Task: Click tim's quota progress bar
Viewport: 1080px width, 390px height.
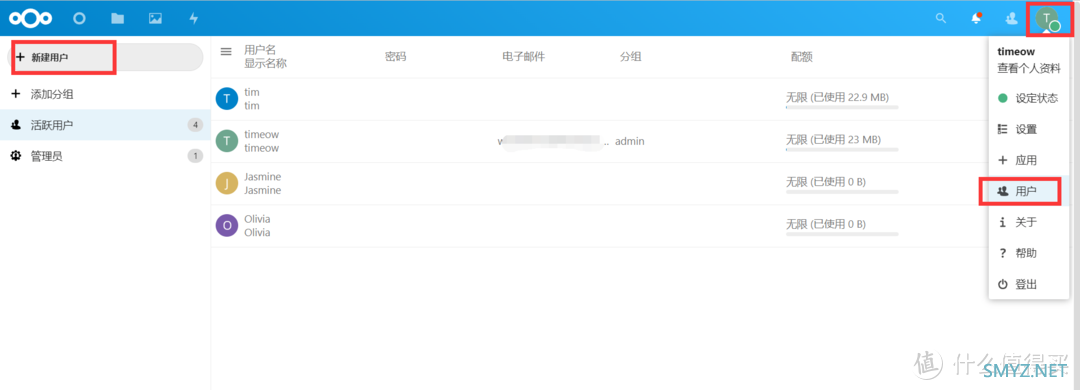Action: (842, 107)
